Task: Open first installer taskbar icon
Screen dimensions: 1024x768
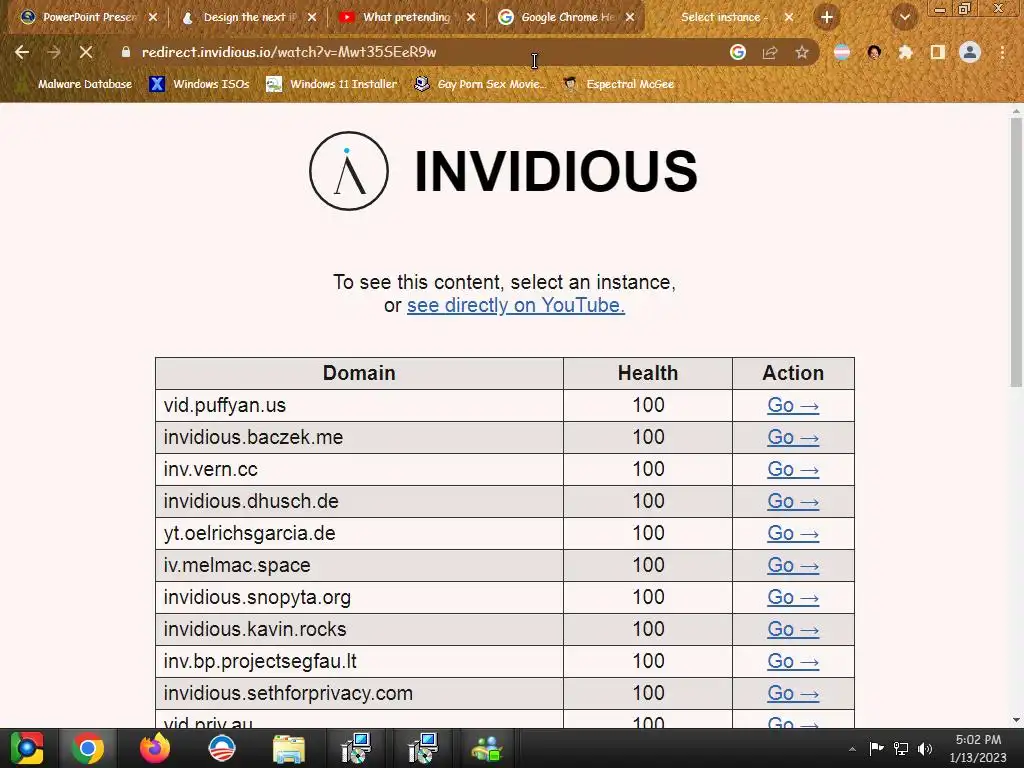Action: click(x=355, y=748)
